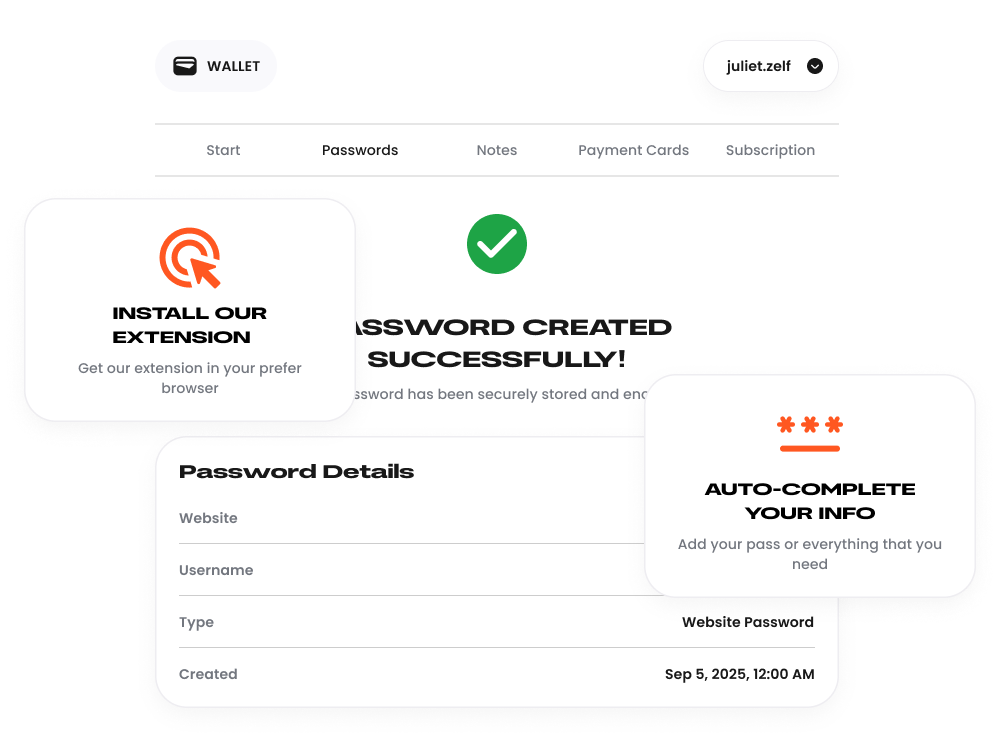The image size is (1000, 748).
Task: Select the Passwords tab
Action: (x=360, y=150)
